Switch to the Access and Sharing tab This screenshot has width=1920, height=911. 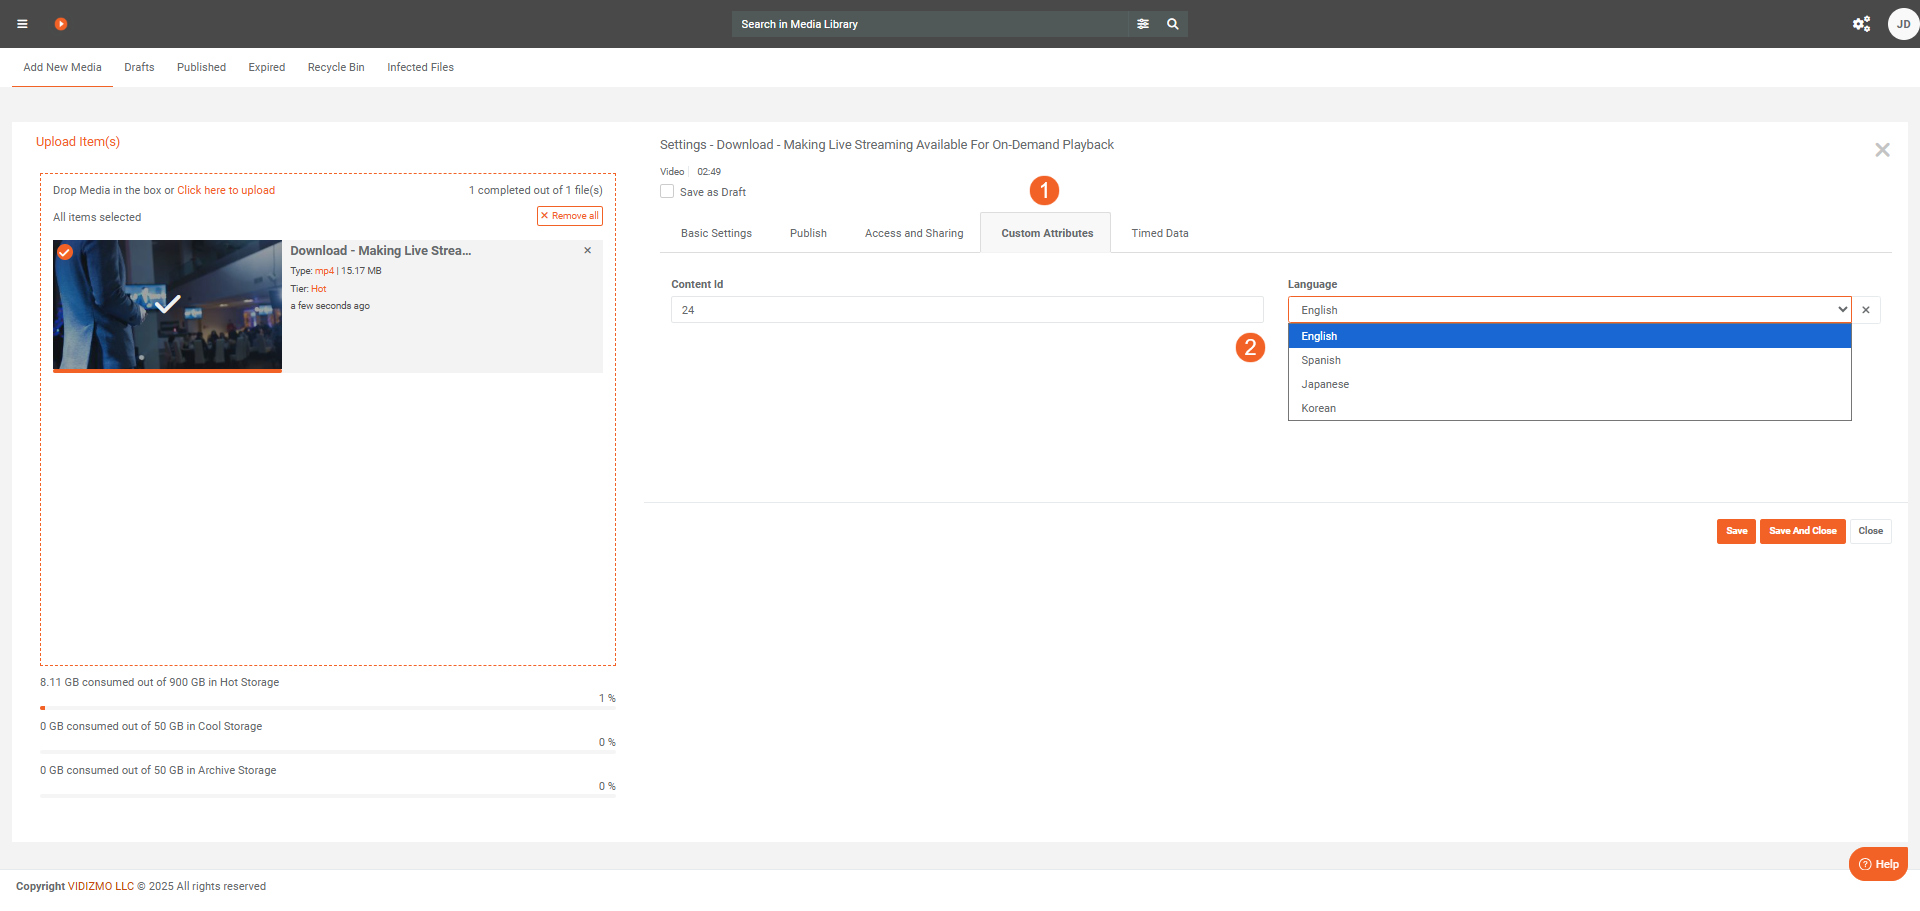click(x=913, y=233)
